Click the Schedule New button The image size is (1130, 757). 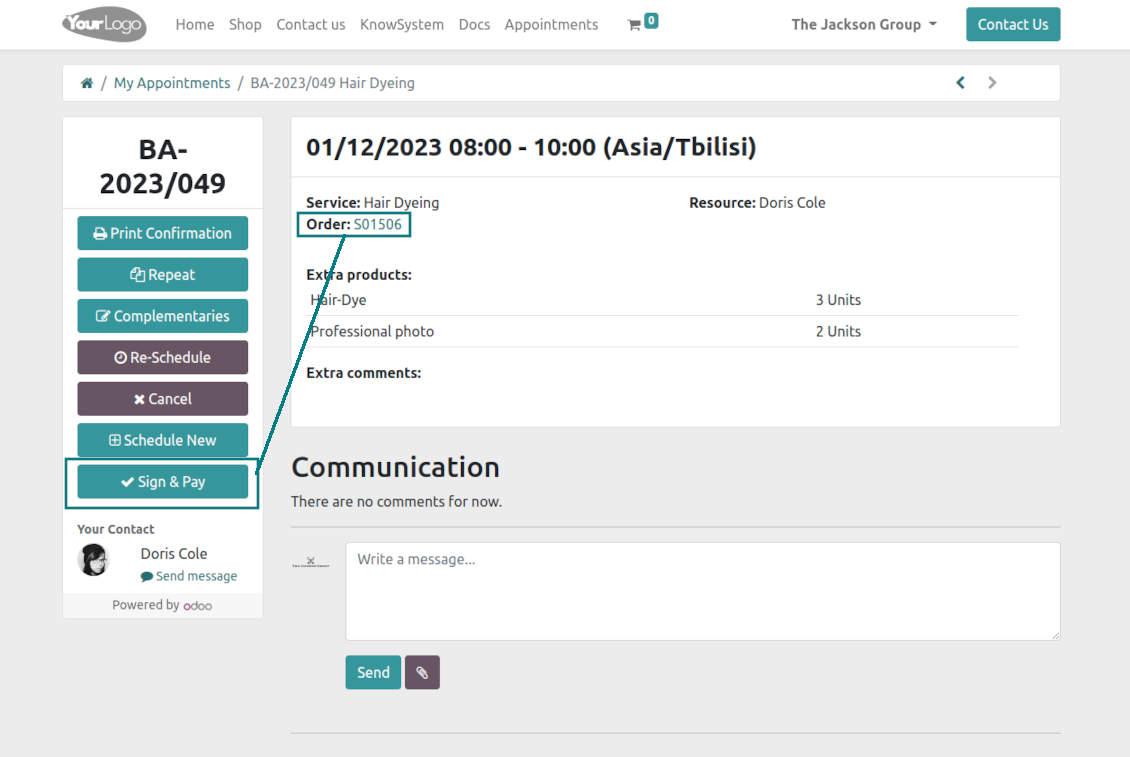(x=163, y=440)
